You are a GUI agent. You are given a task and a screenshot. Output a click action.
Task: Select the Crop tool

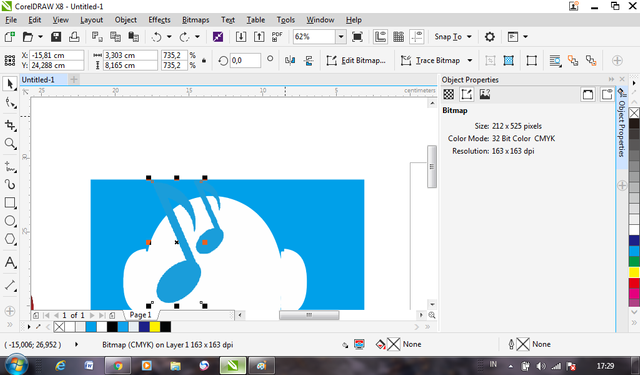[10, 125]
